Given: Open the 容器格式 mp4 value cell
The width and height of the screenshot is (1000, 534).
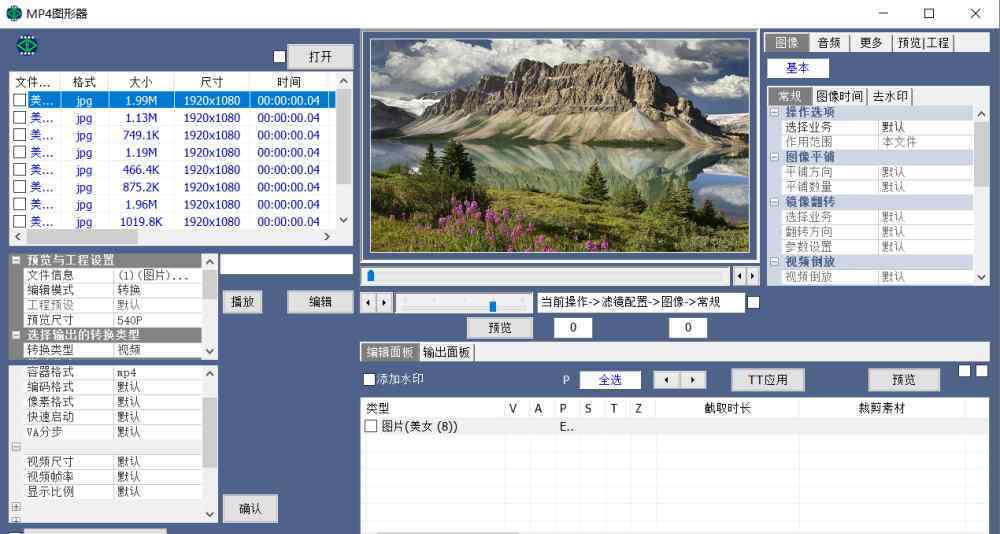Looking at the screenshot, I should pos(158,372).
